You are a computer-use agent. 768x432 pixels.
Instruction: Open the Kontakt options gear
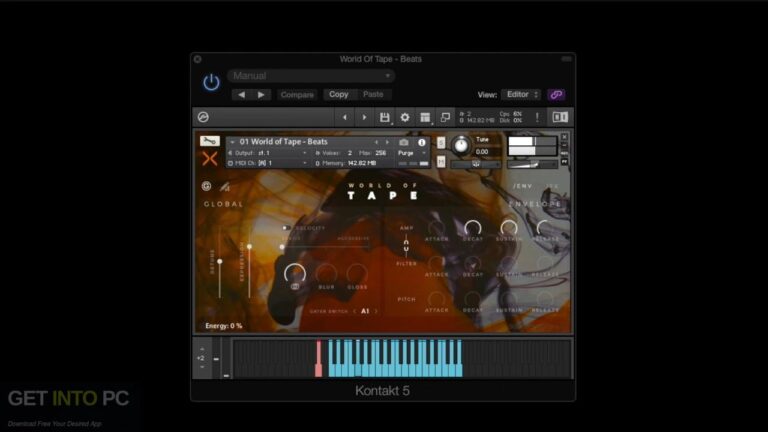point(405,118)
